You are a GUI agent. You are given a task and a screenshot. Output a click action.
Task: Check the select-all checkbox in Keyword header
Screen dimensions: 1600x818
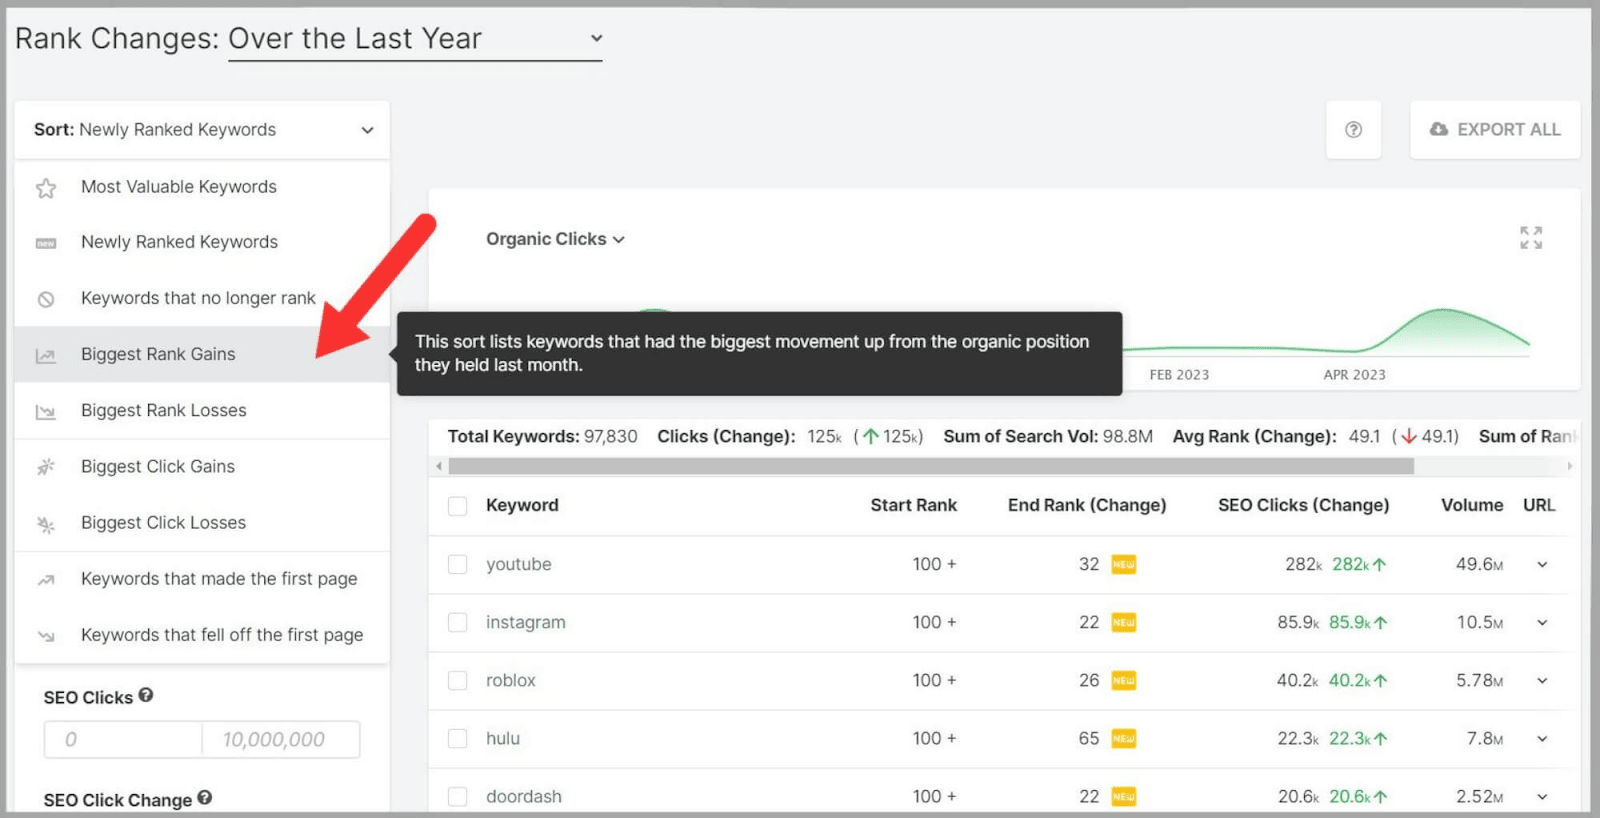[x=458, y=506]
